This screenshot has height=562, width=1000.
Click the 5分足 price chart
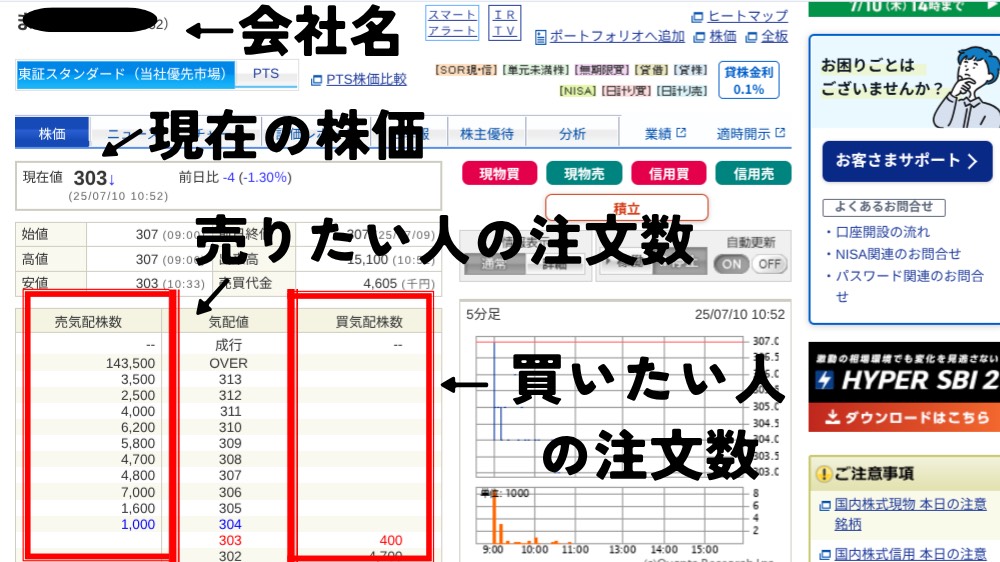[610, 406]
